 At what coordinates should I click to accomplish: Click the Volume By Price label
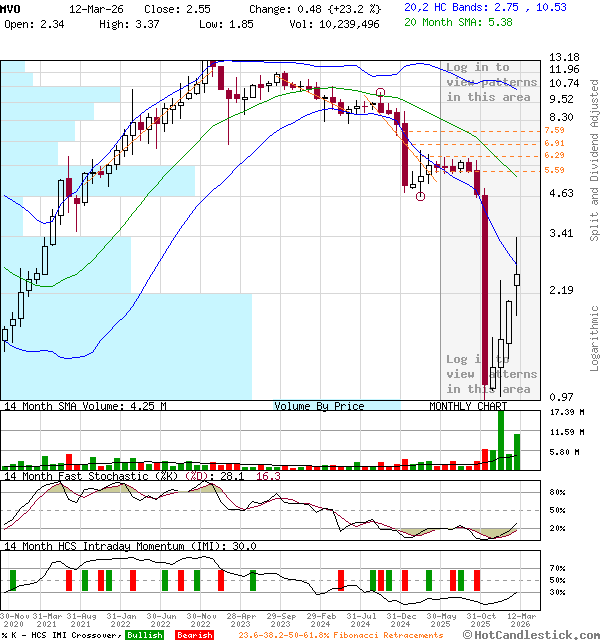pos(319,406)
